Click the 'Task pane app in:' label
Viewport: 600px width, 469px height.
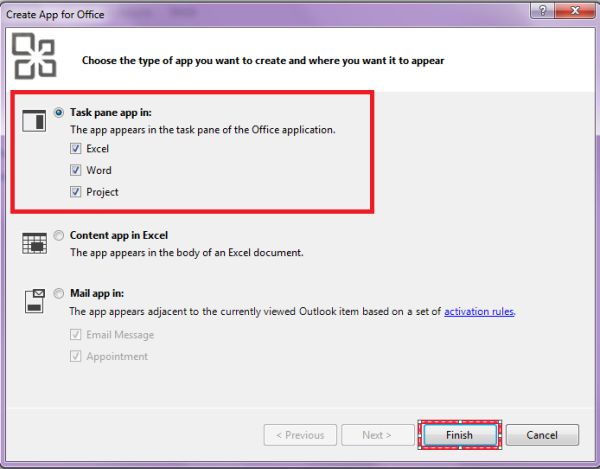click(x=111, y=112)
